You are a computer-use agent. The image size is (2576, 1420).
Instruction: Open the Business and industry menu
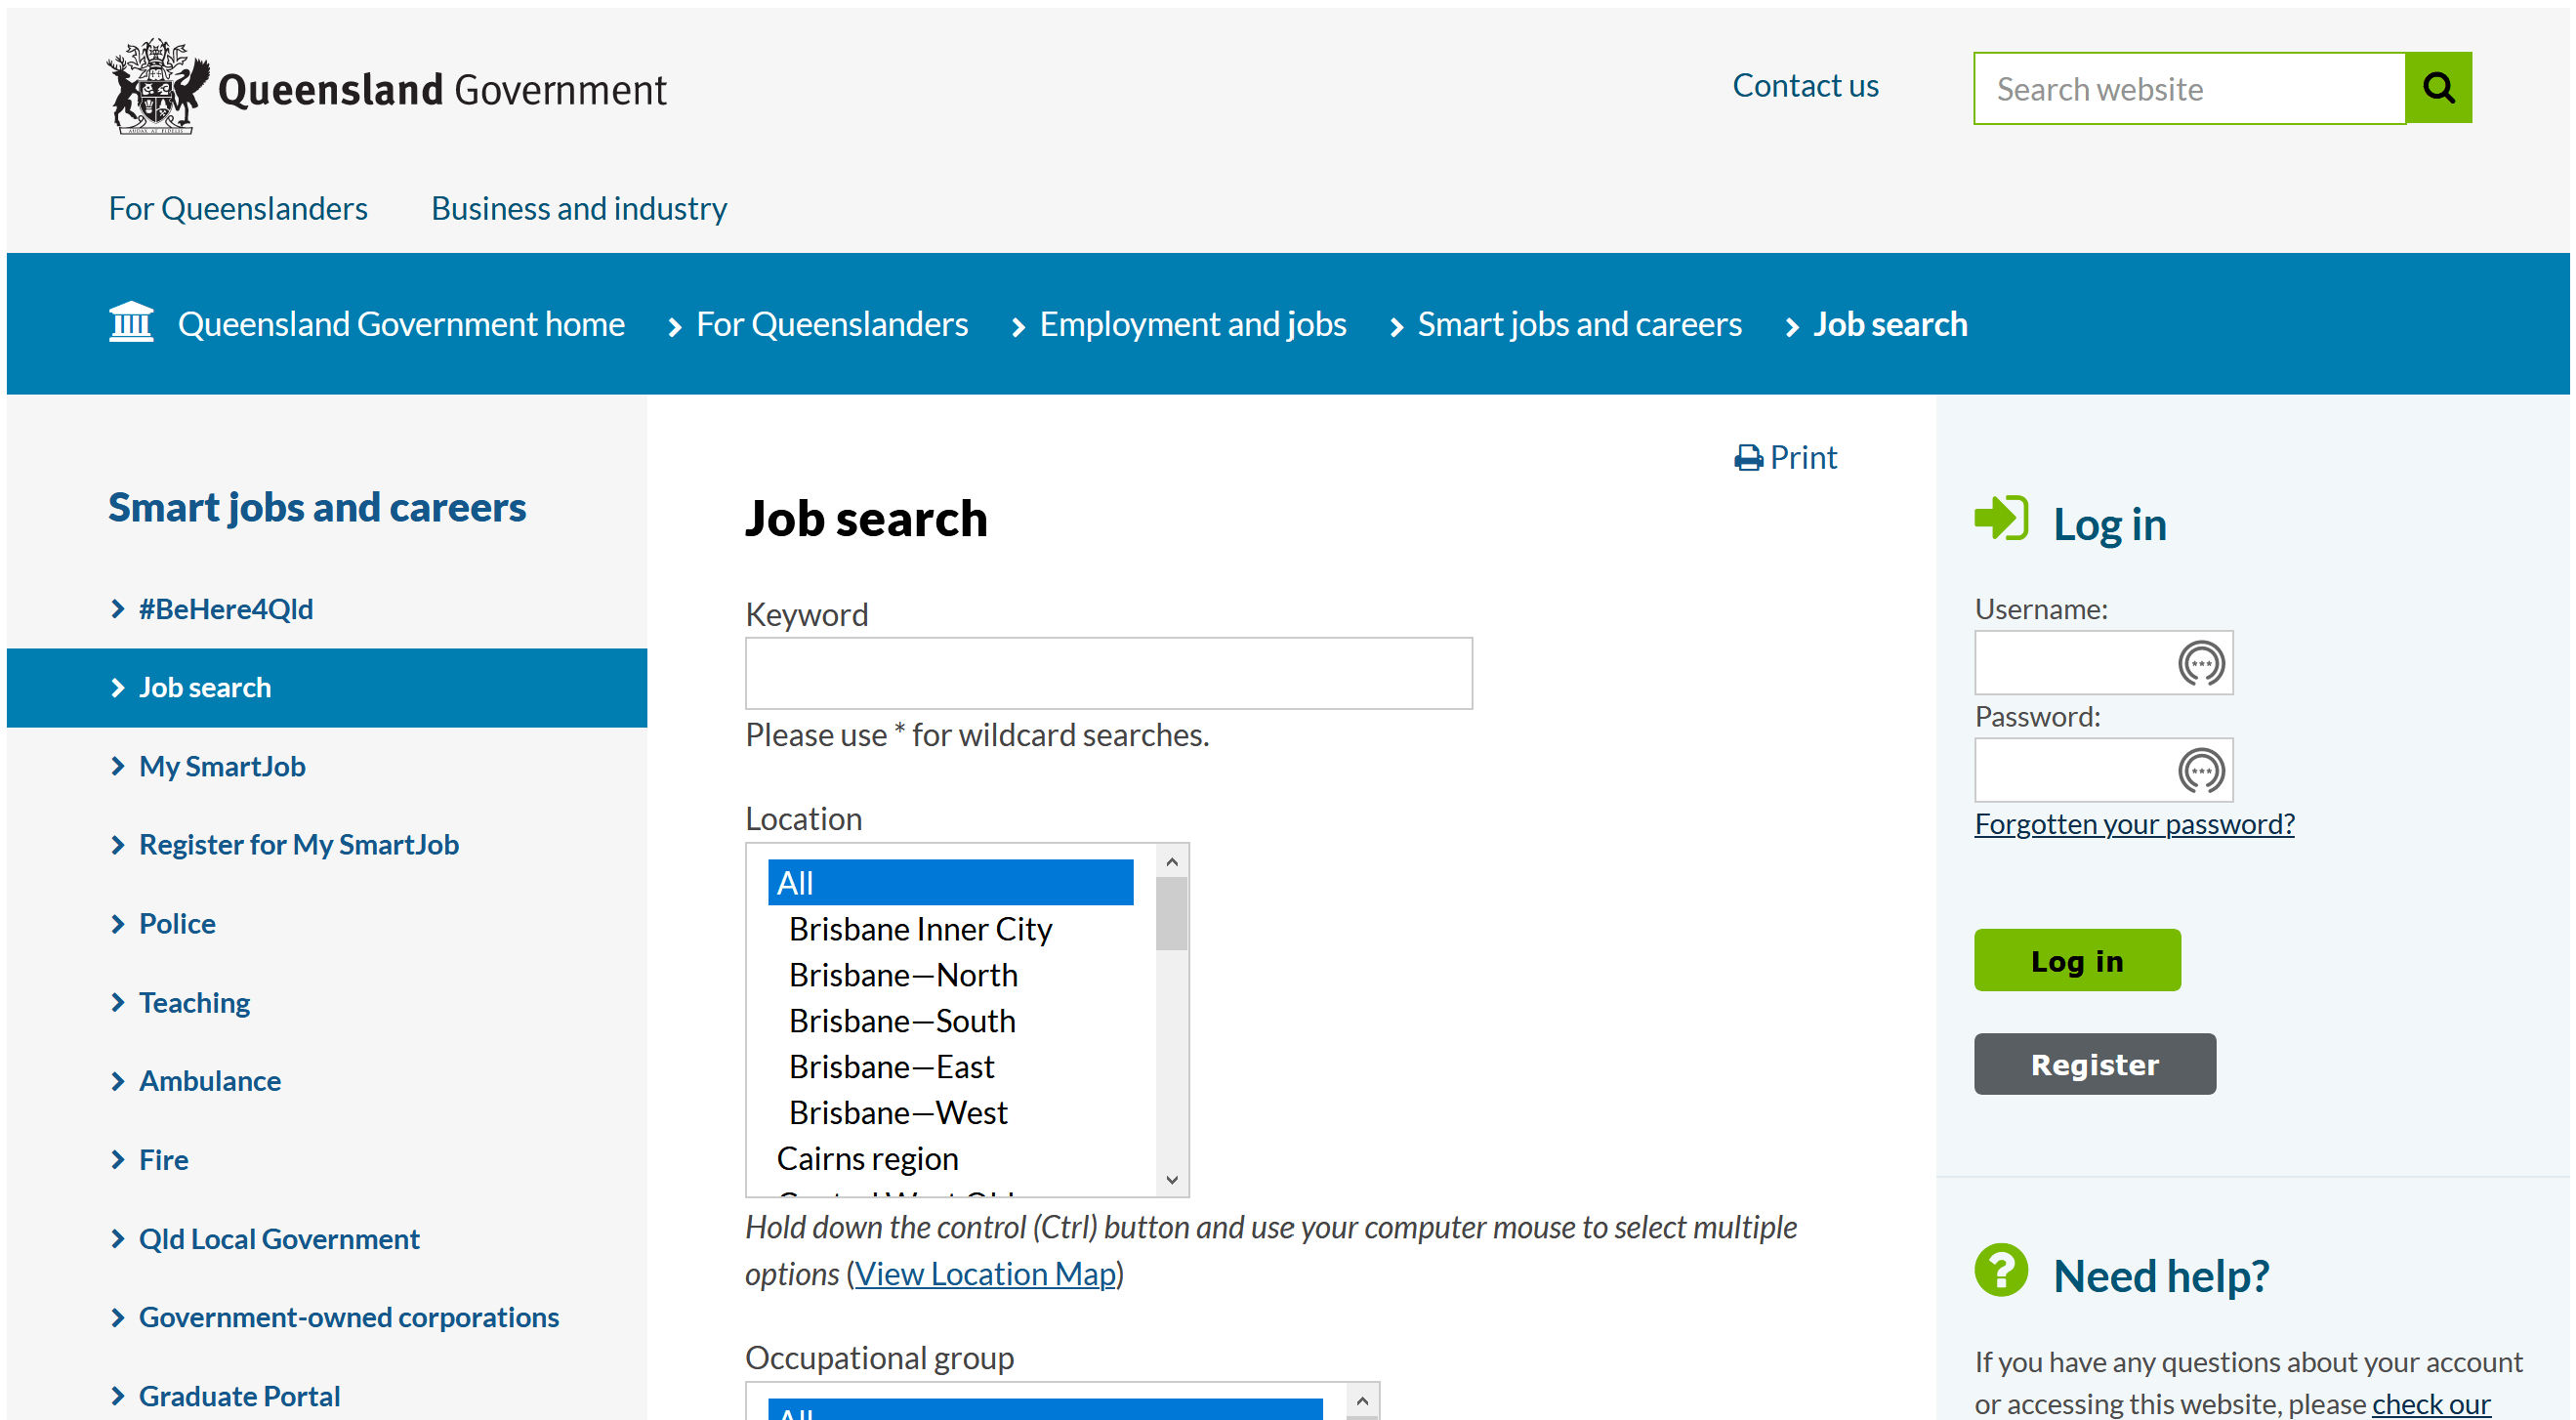pos(578,208)
